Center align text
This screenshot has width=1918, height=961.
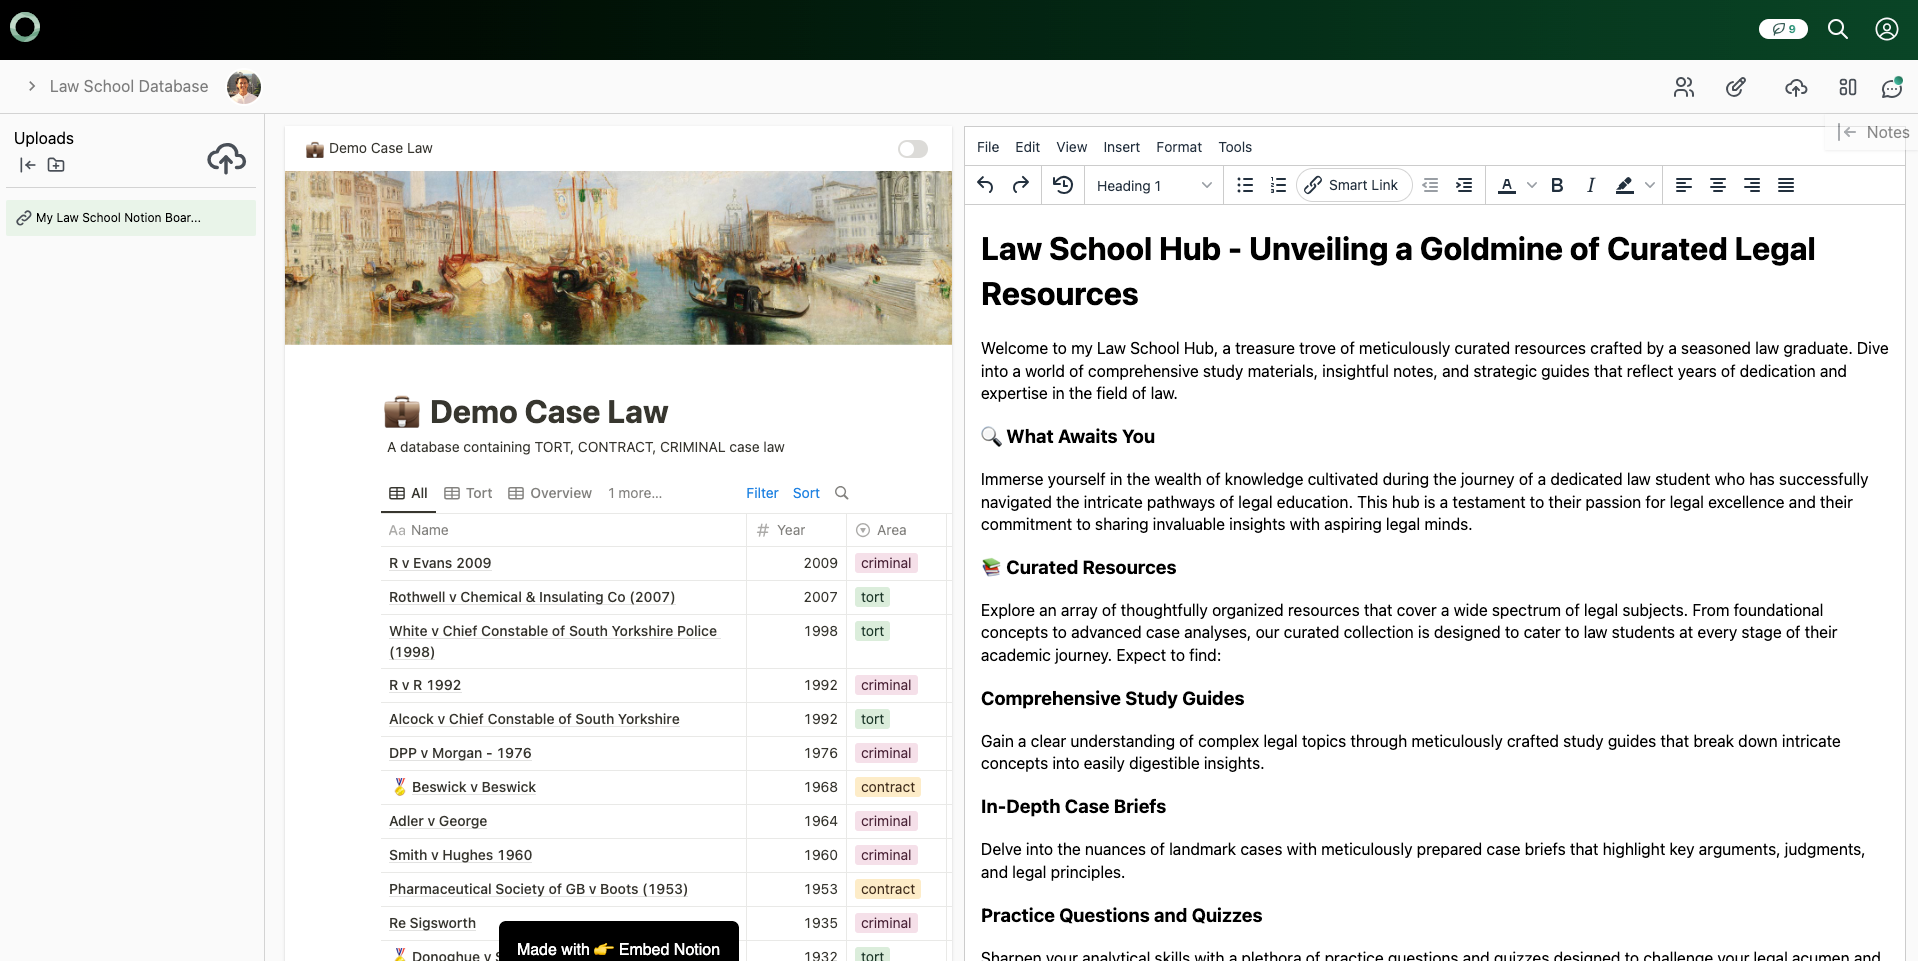pyautogui.click(x=1718, y=185)
